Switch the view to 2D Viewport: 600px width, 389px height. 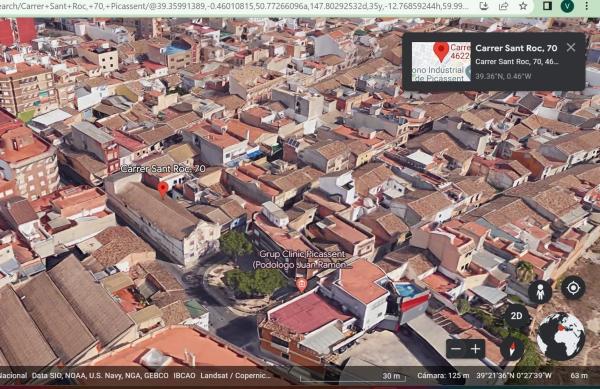(516, 316)
